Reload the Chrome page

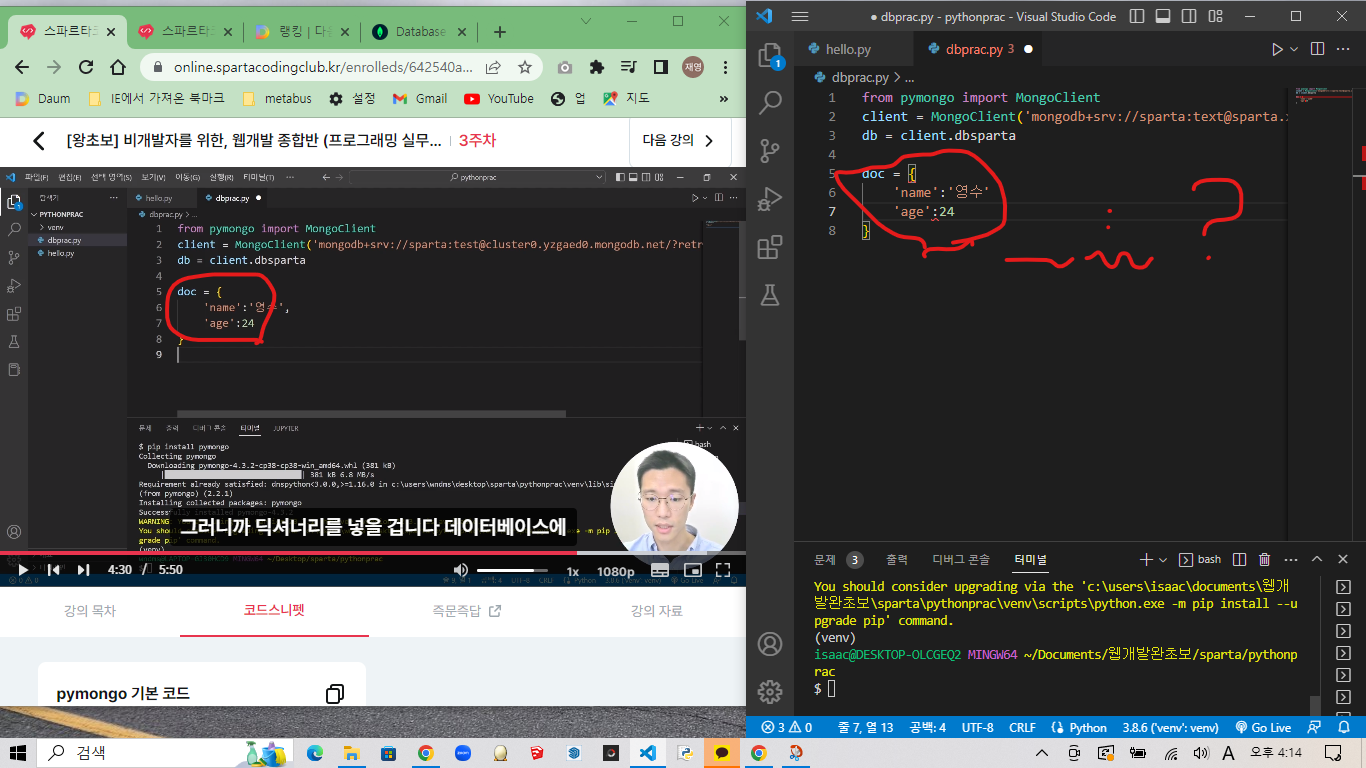[x=86, y=67]
